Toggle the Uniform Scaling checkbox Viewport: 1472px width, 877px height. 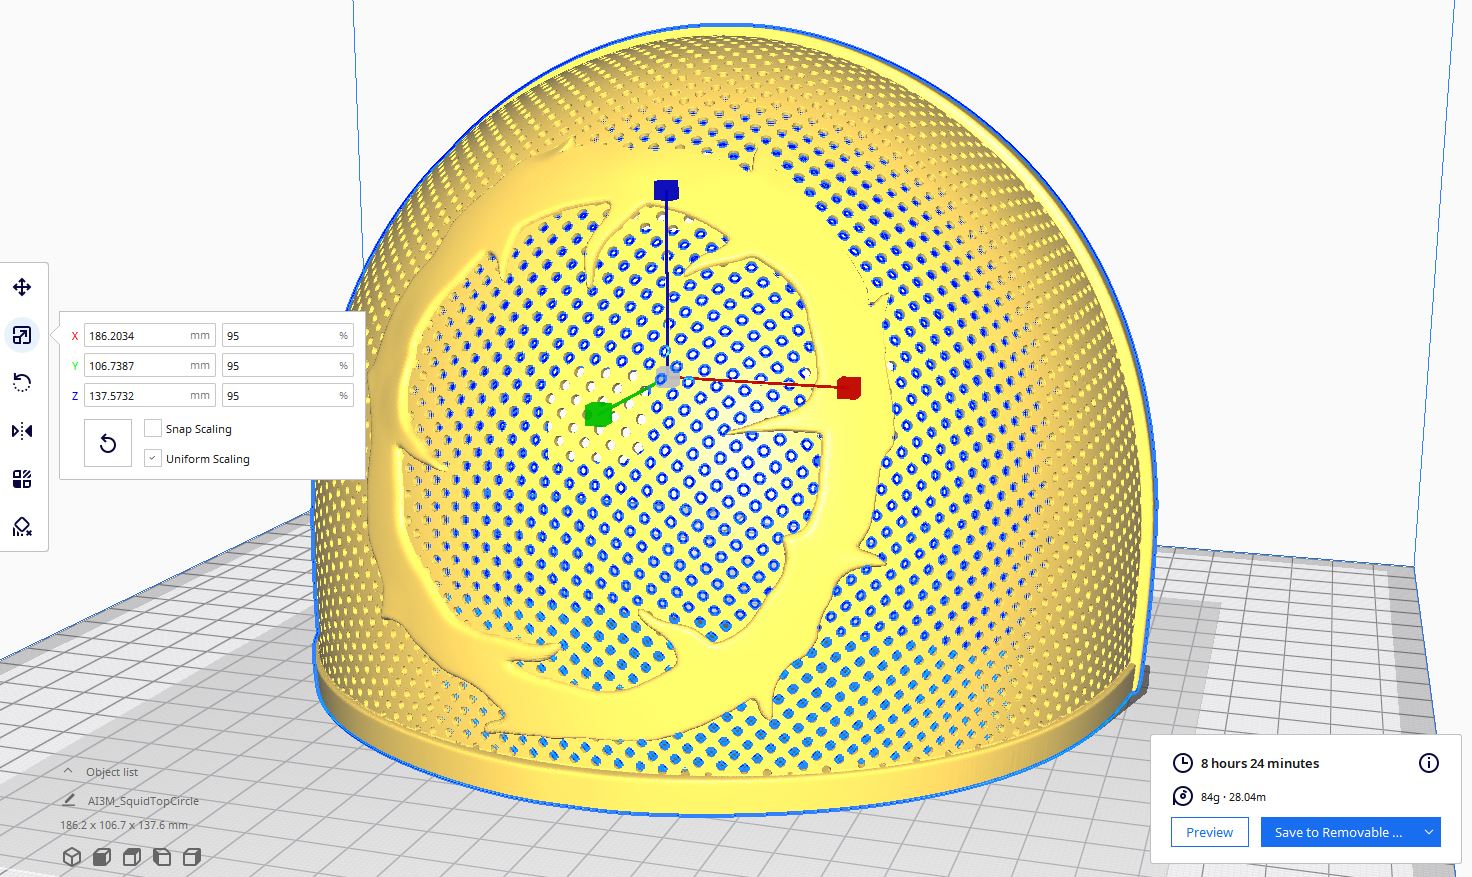click(x=153, y=458)
